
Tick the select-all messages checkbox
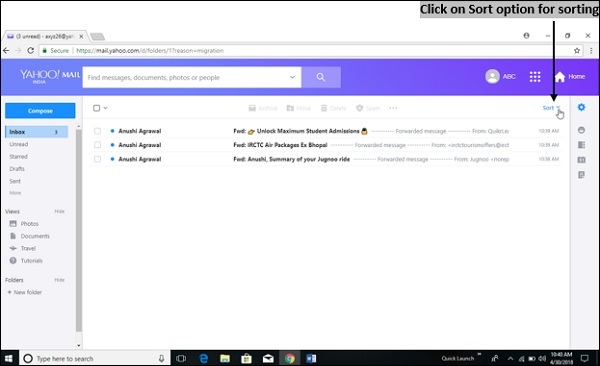tap(96, 108)
